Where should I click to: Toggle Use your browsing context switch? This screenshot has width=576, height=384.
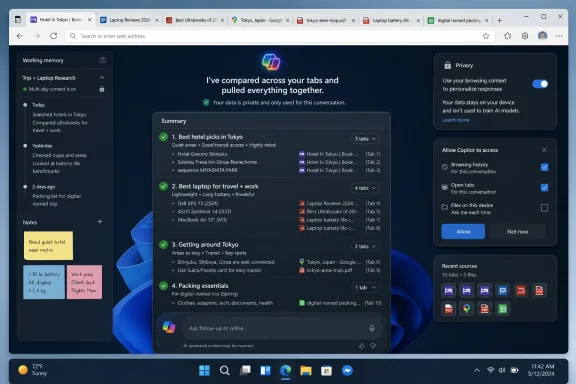click(540, 84)
